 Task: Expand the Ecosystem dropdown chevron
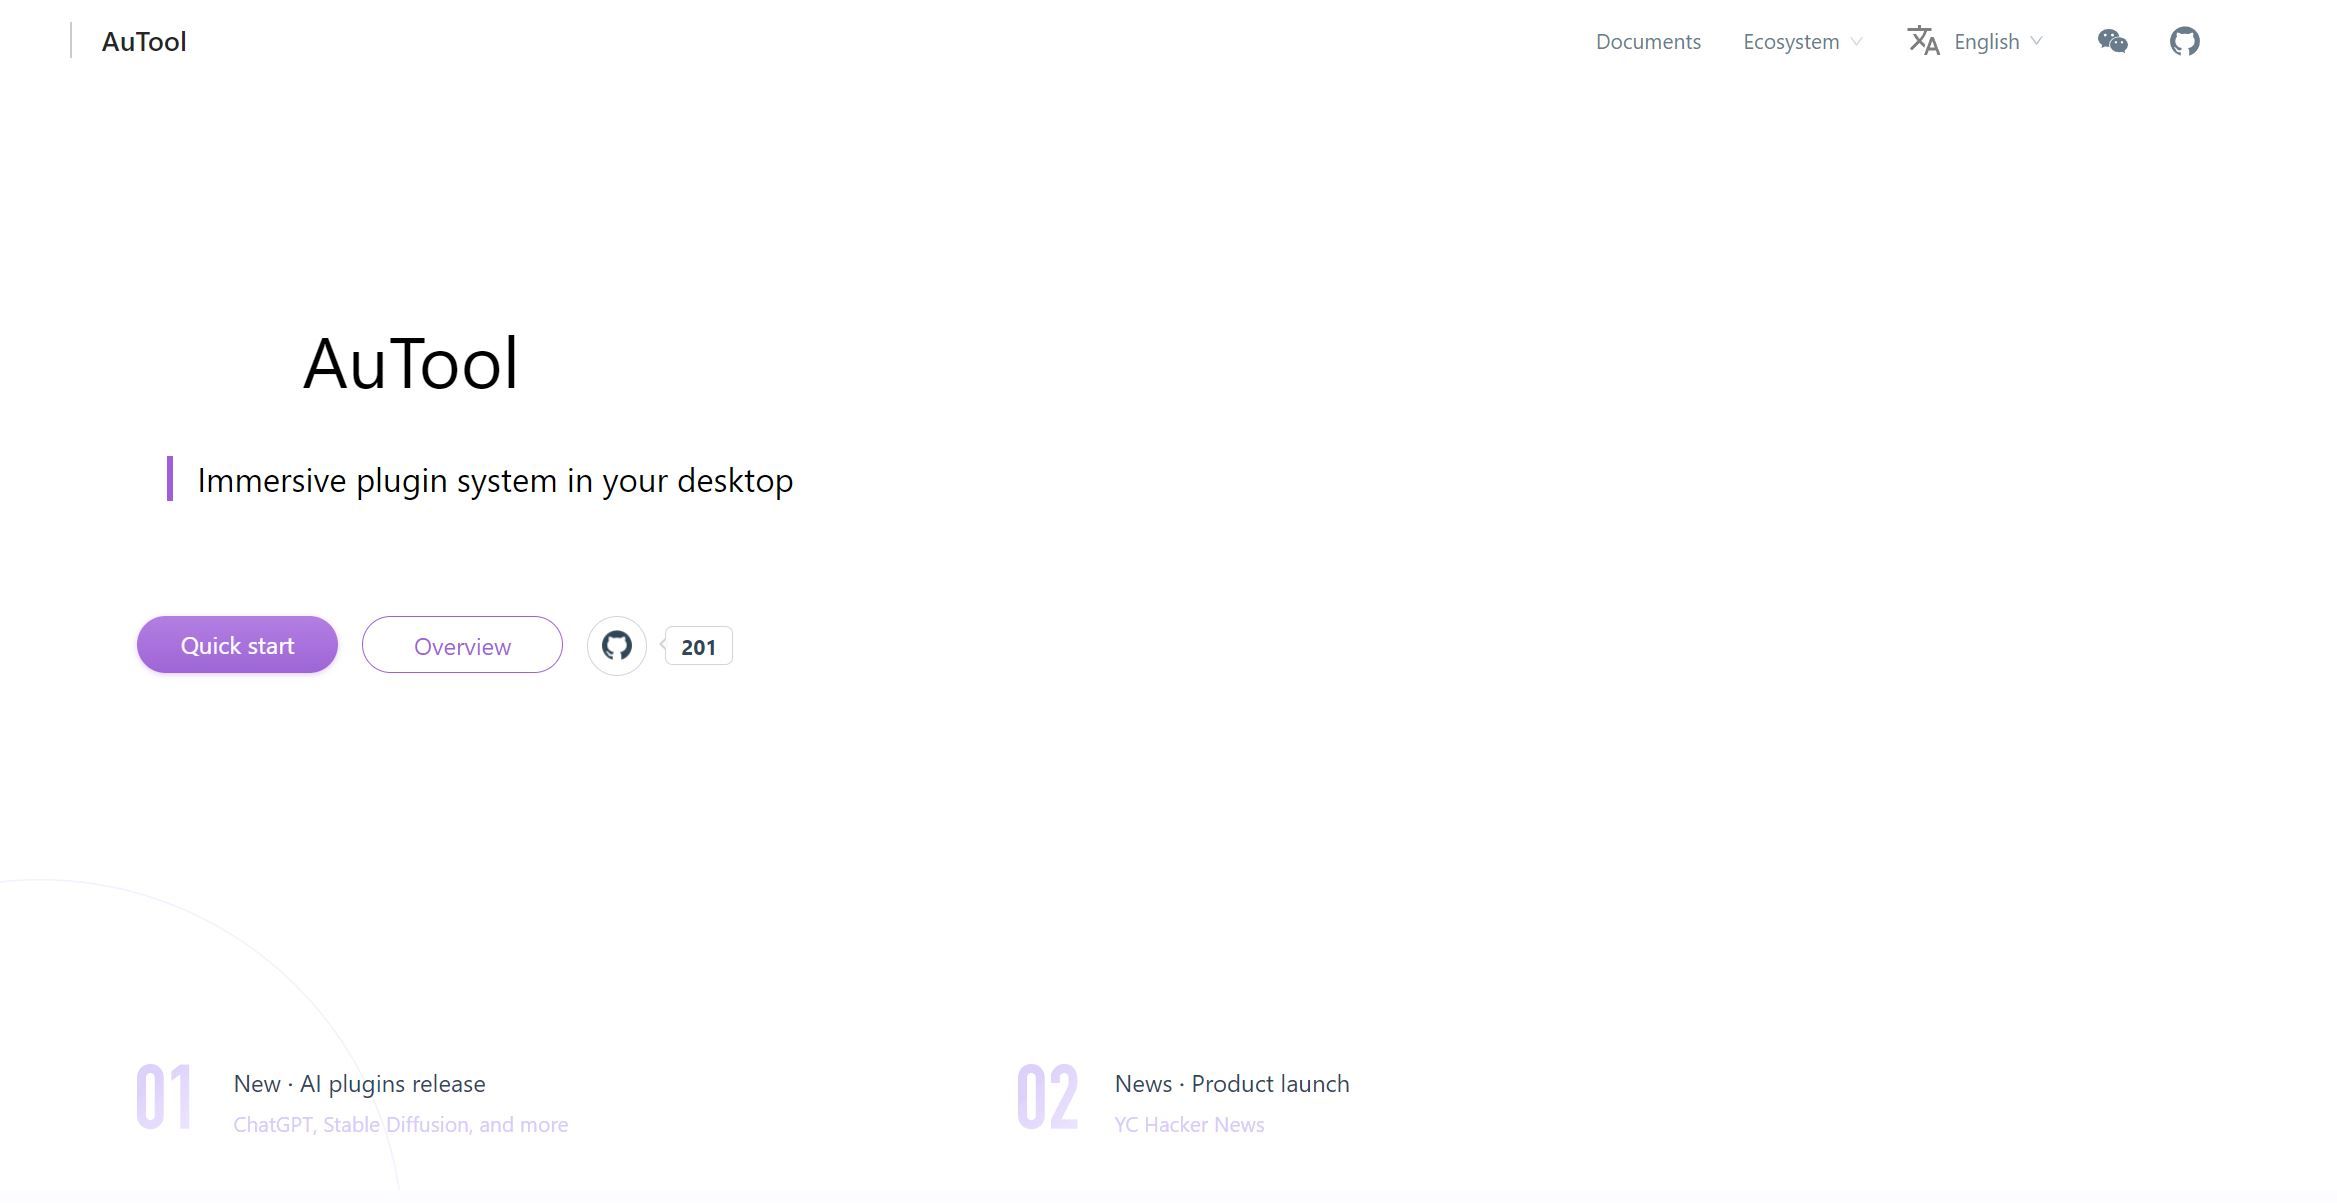(x=1856, y=42)
